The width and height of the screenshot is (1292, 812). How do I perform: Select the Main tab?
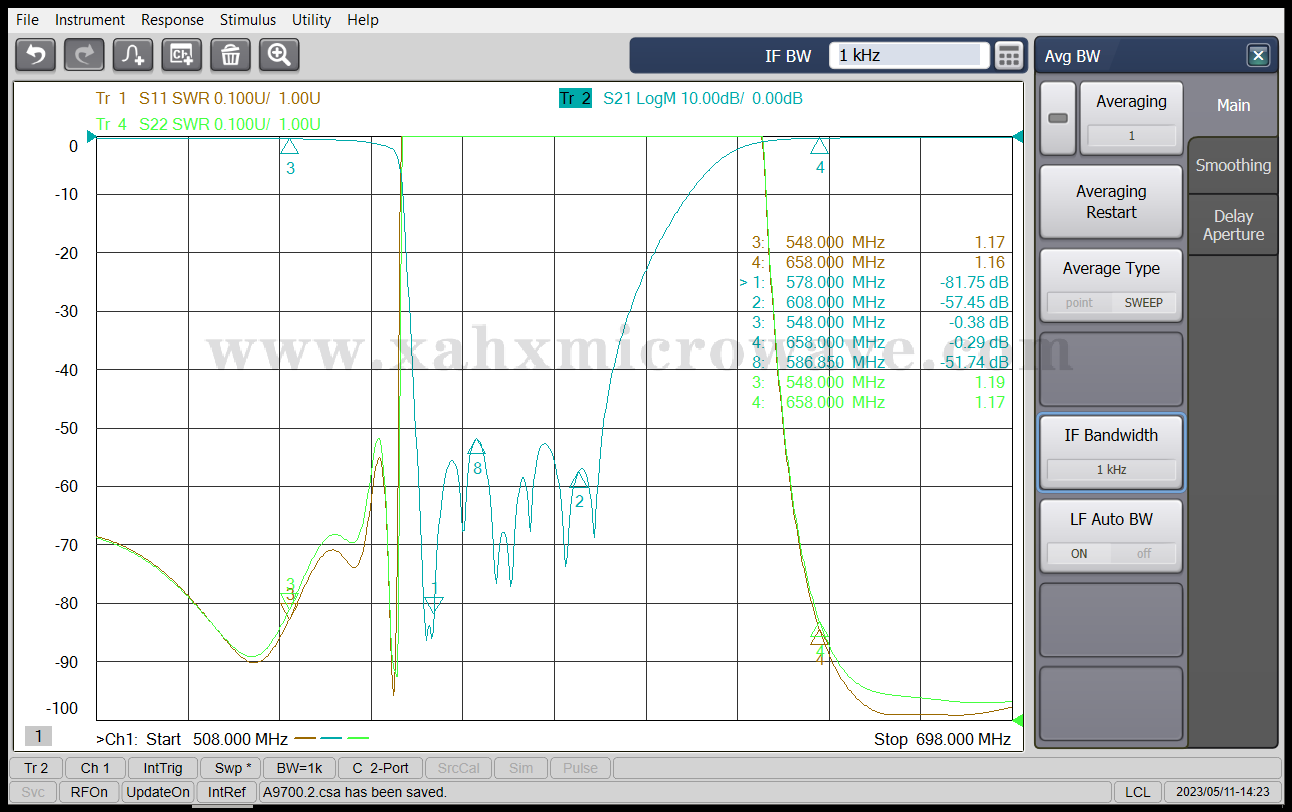tap(1233, 105)
